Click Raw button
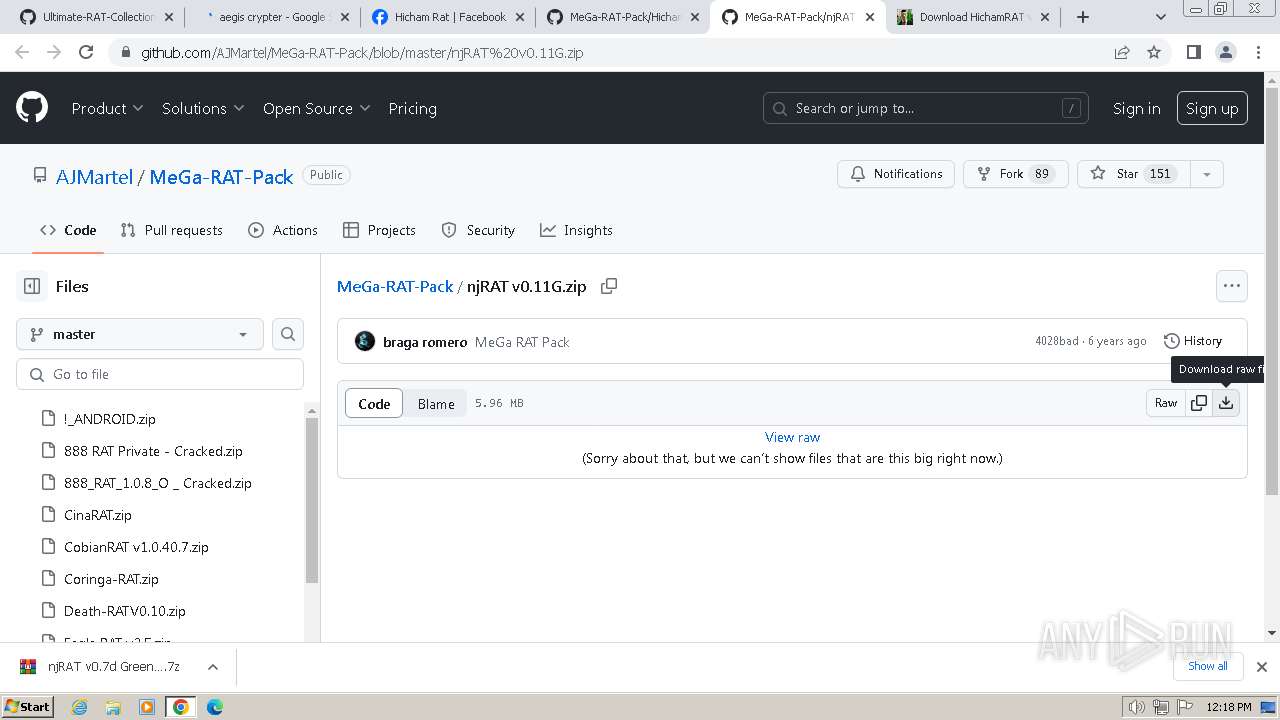This screenshot has width=1280, height=720. point(1166,403)
